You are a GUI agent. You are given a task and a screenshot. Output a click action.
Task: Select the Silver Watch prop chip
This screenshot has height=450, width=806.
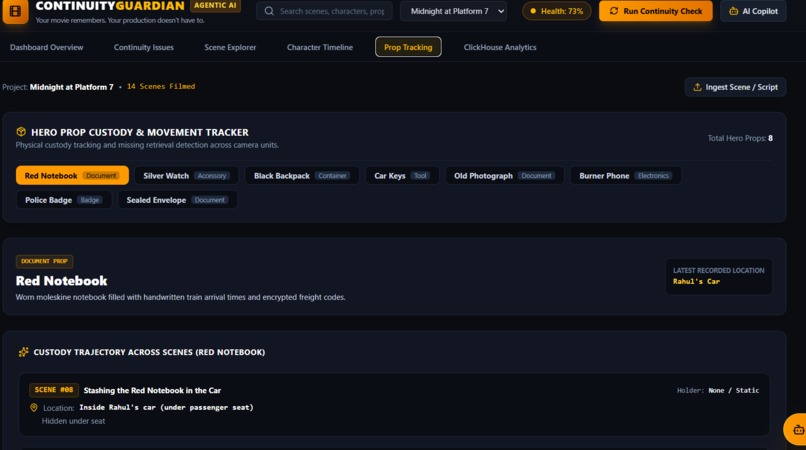click(x=186, y=175)
